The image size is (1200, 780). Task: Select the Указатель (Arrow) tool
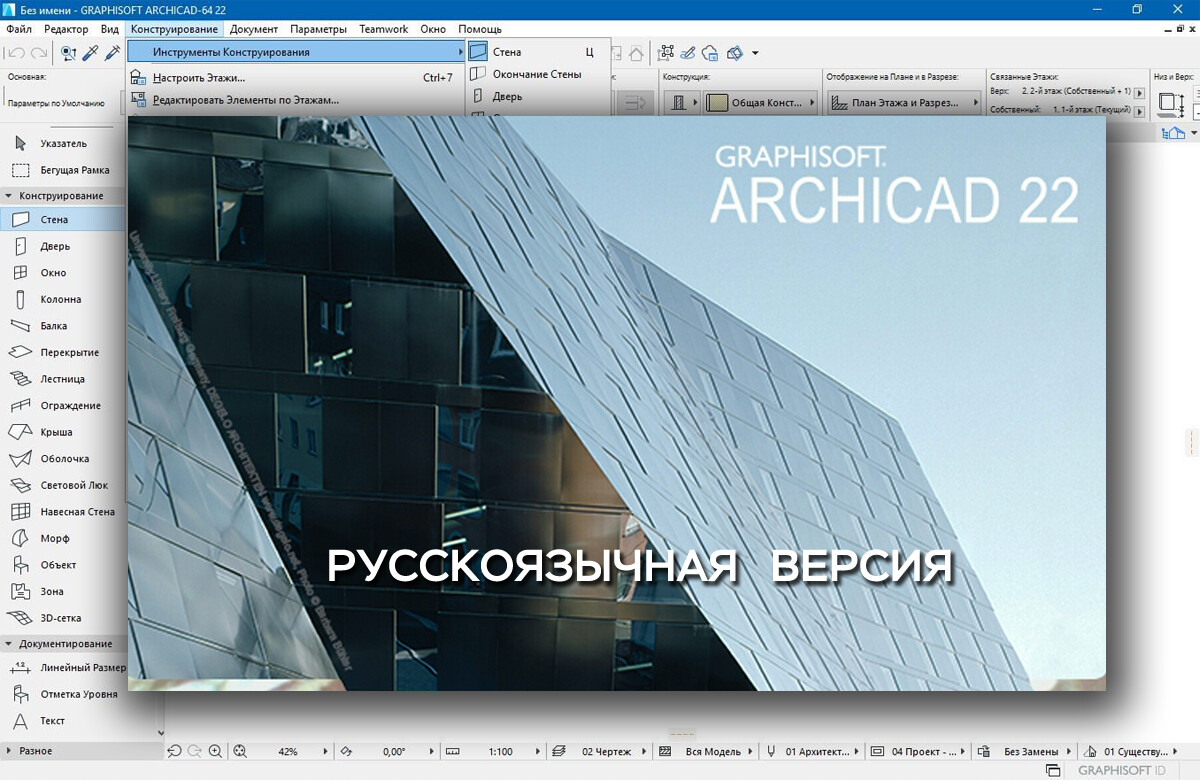(x=62, y=143)
